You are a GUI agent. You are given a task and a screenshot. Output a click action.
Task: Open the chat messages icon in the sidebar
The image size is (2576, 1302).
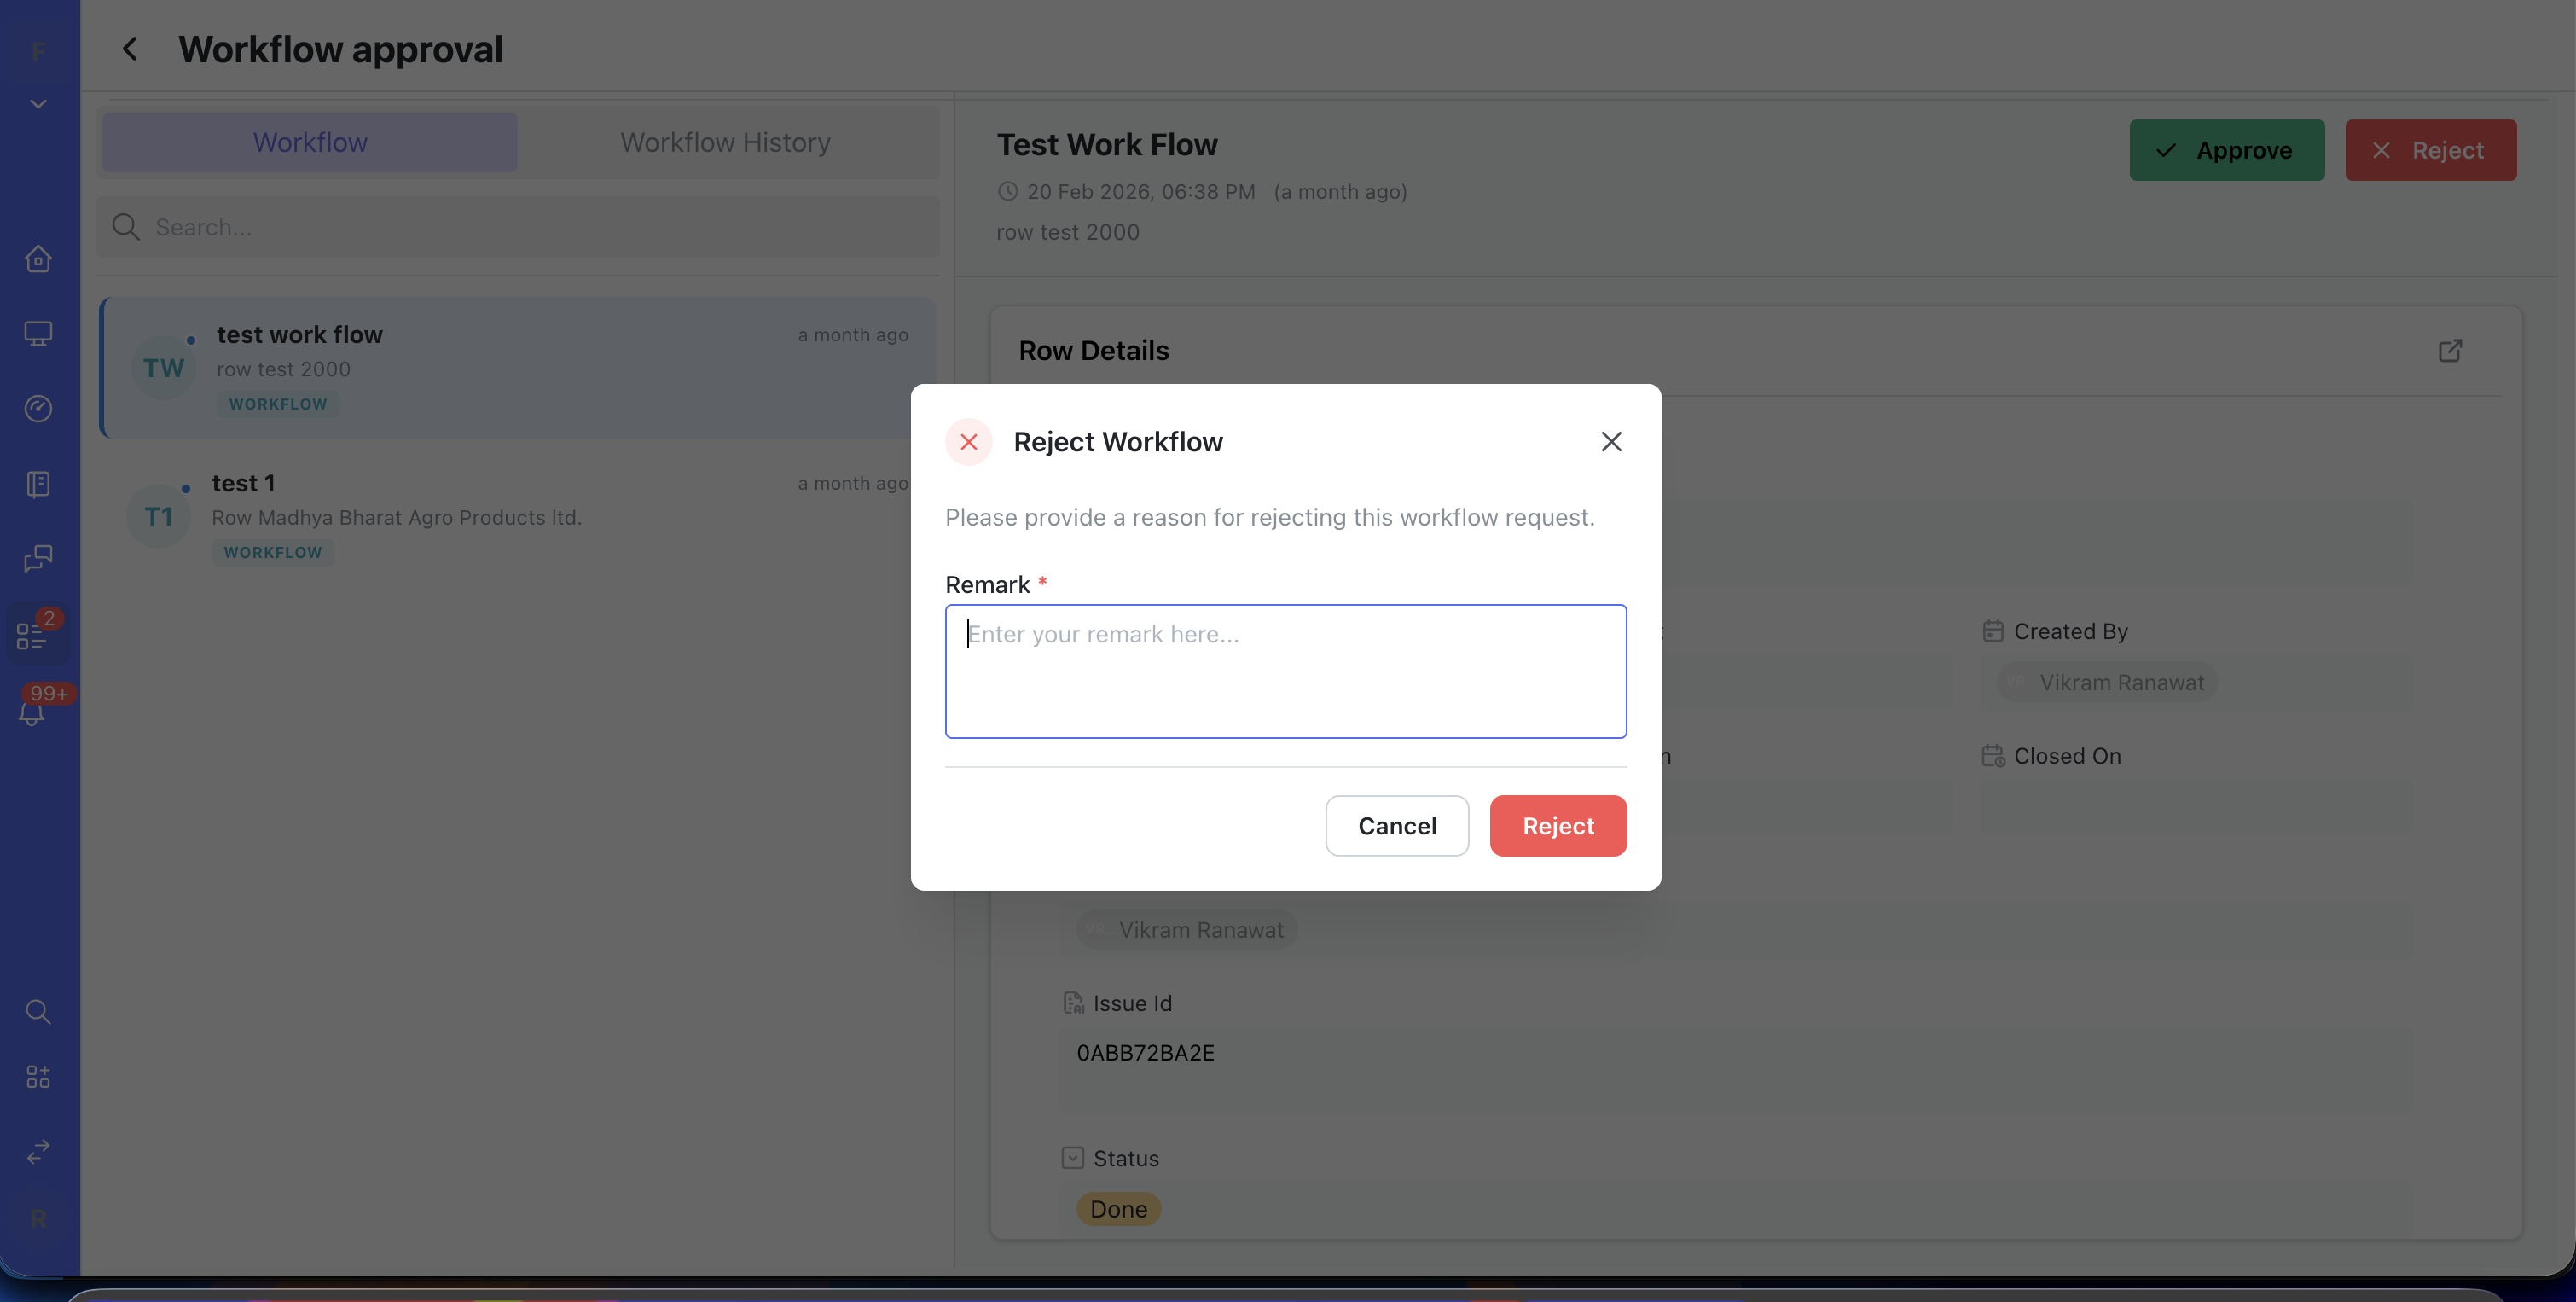click(38, 558)
